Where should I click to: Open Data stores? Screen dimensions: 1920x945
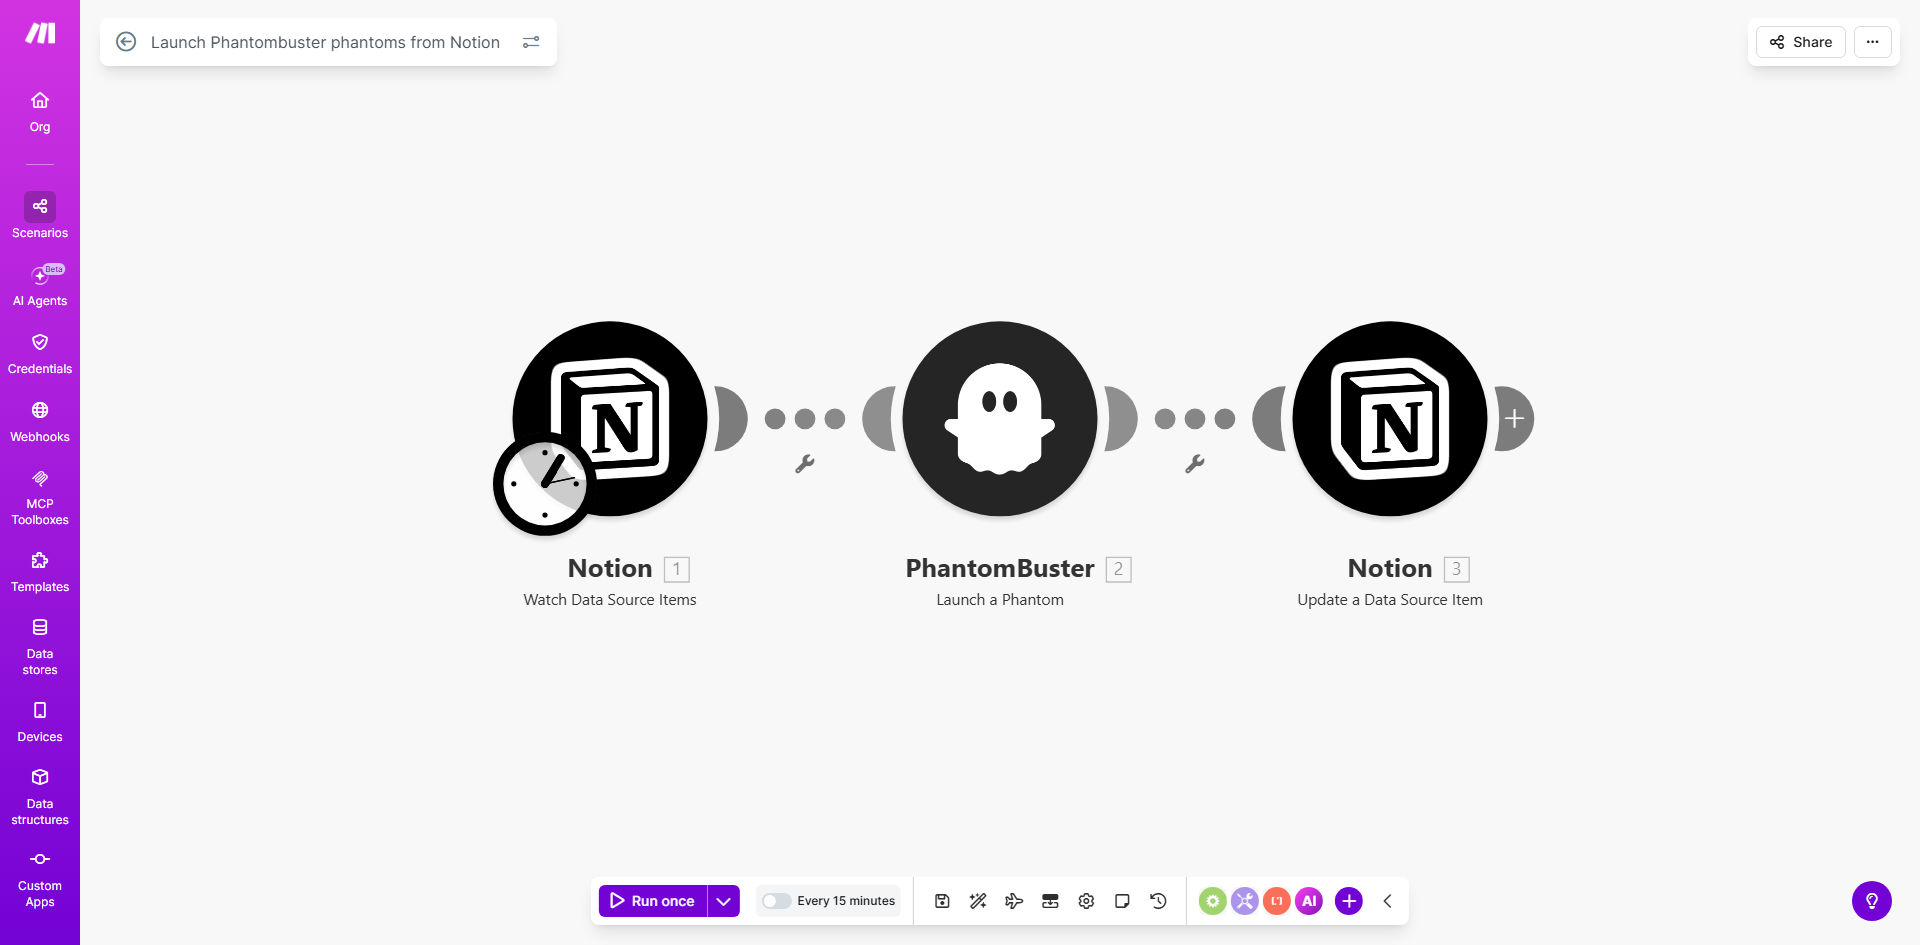40,647
